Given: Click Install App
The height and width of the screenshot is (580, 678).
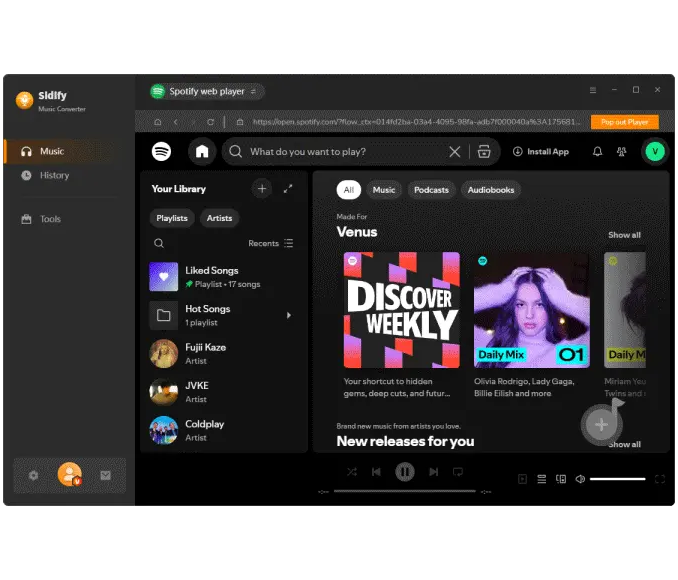Looking at the screenshot, I should (x=540, y=151).
